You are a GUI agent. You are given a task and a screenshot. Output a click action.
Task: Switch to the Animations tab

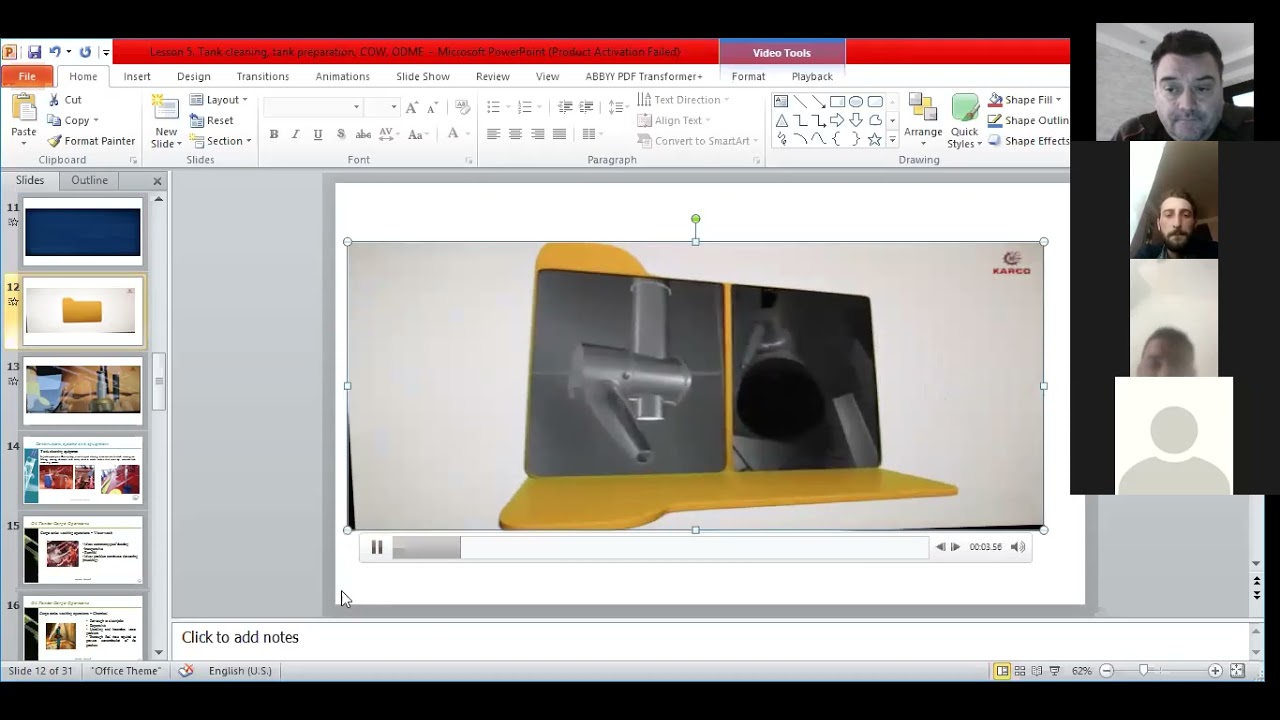point(343,76)
